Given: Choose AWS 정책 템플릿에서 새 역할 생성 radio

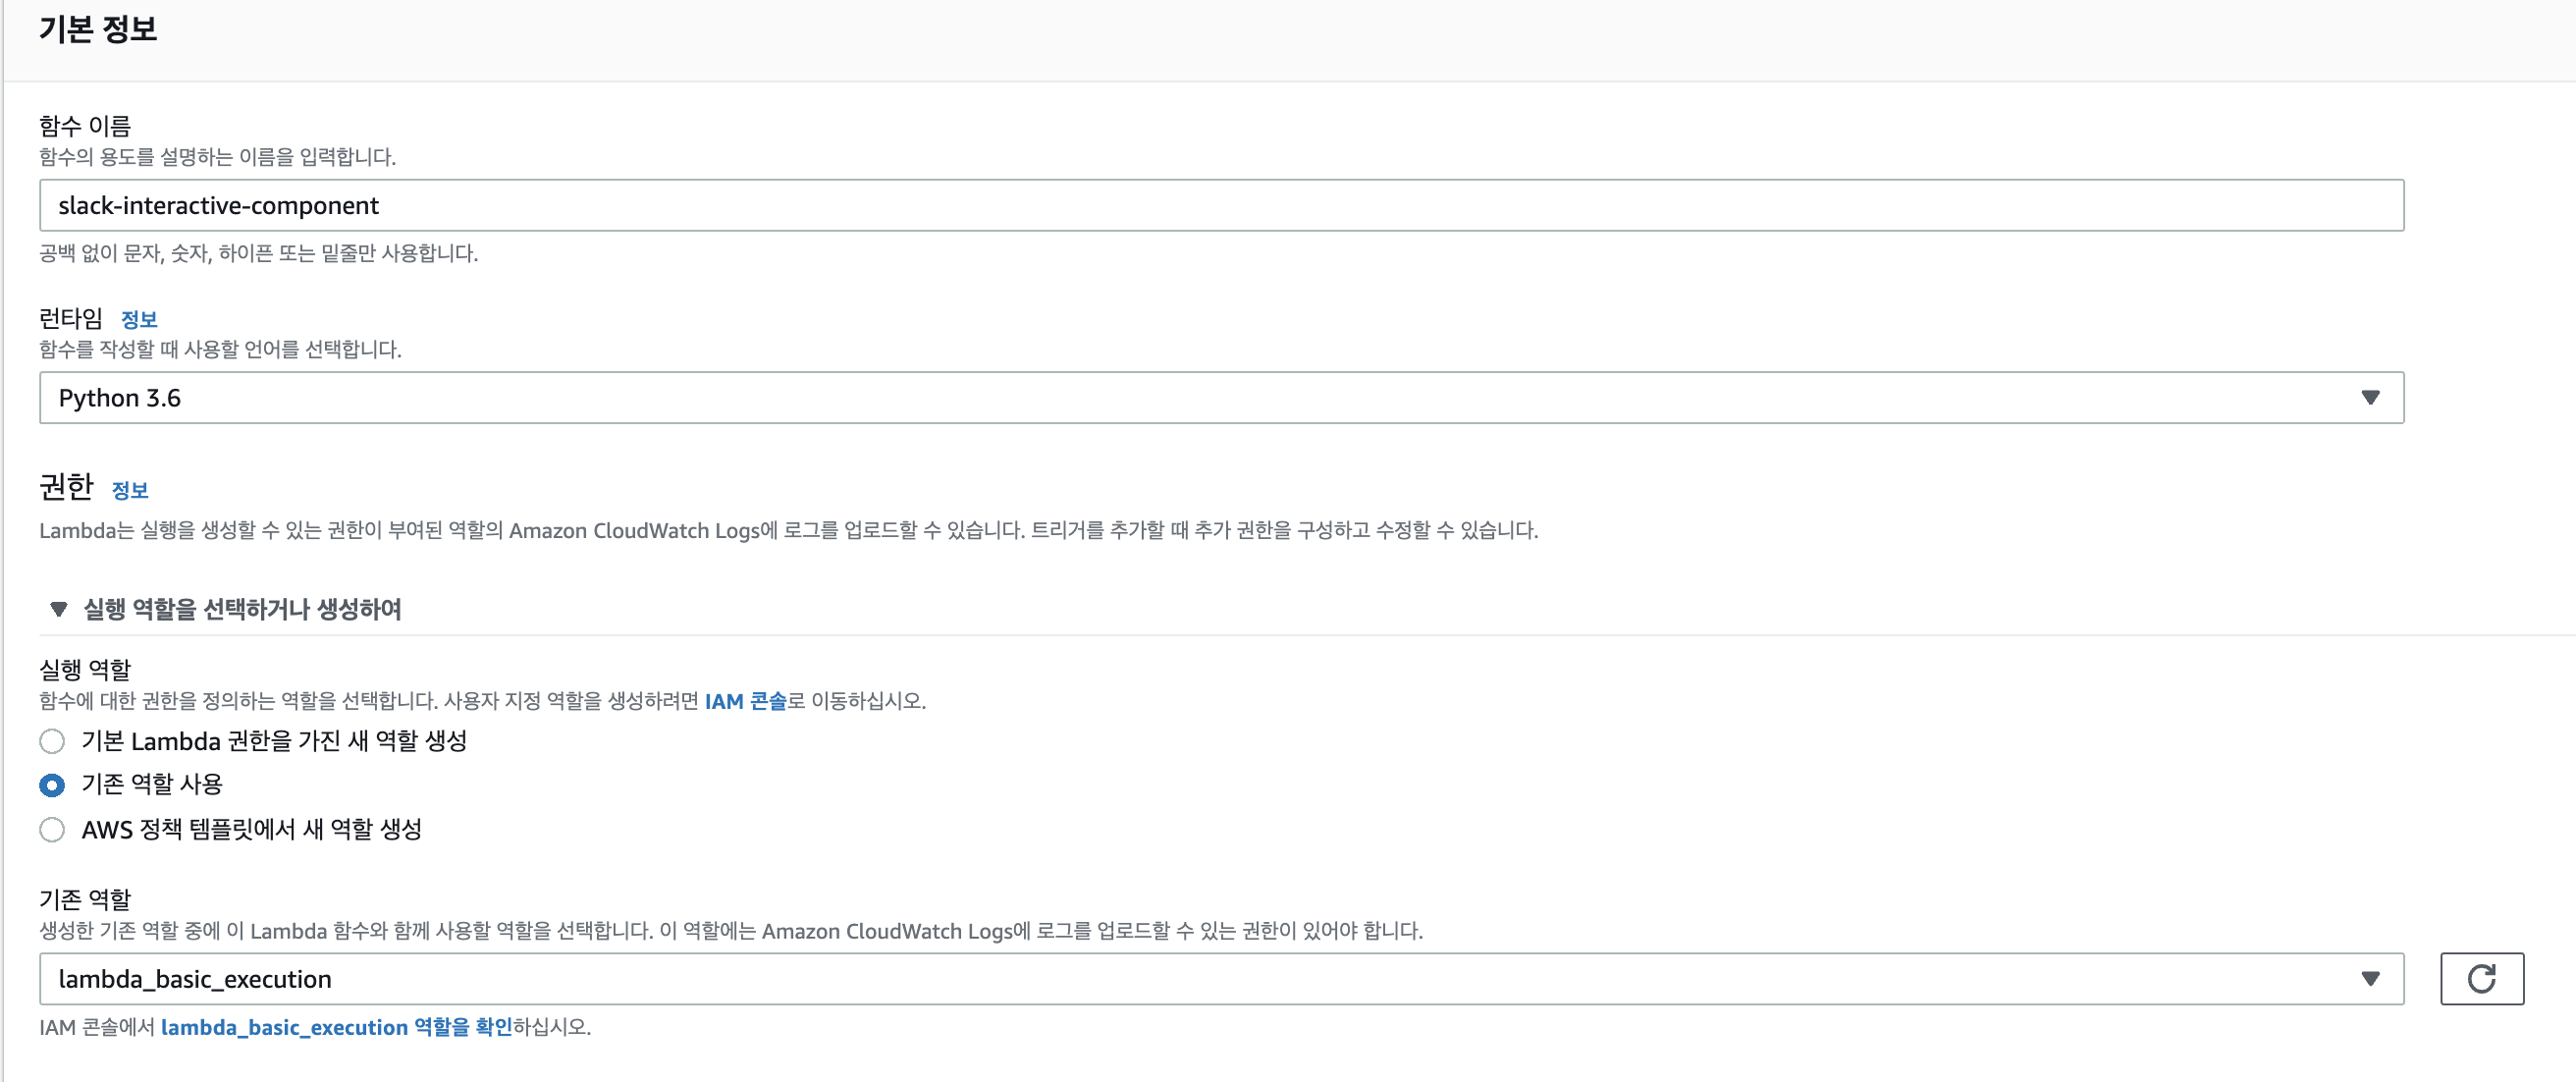Looking at the screenshot, I should coord(52,829).
